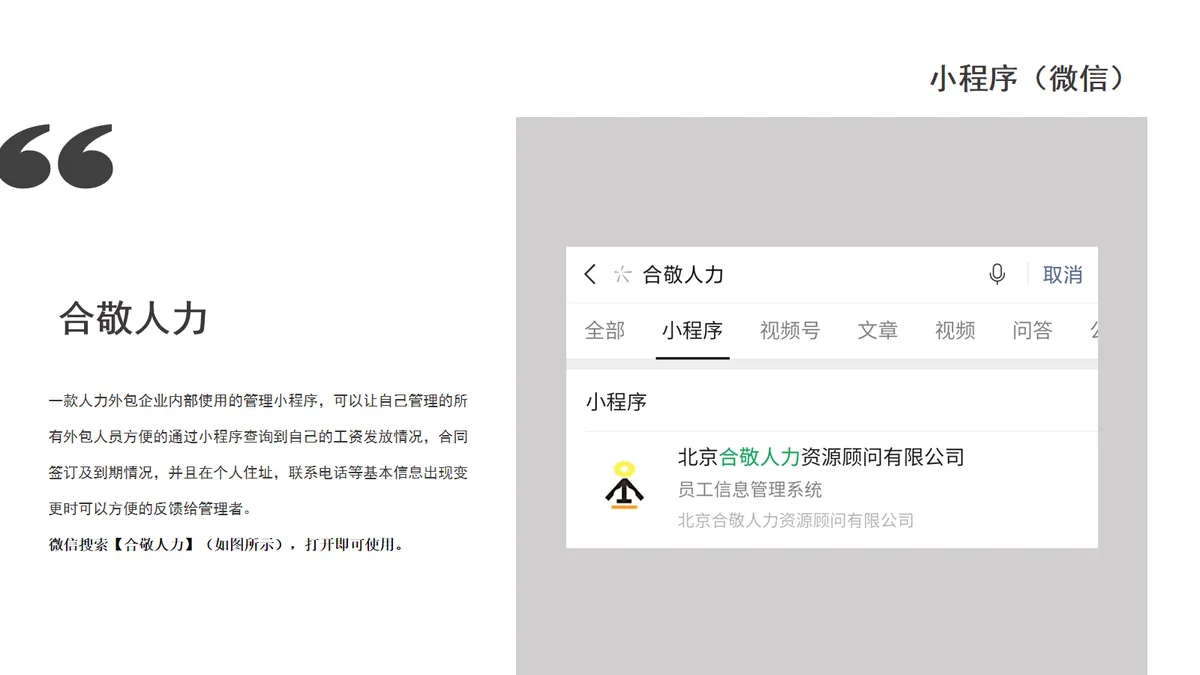
Task: Click the 小程序 section heading in results
Action: [616, 402]
